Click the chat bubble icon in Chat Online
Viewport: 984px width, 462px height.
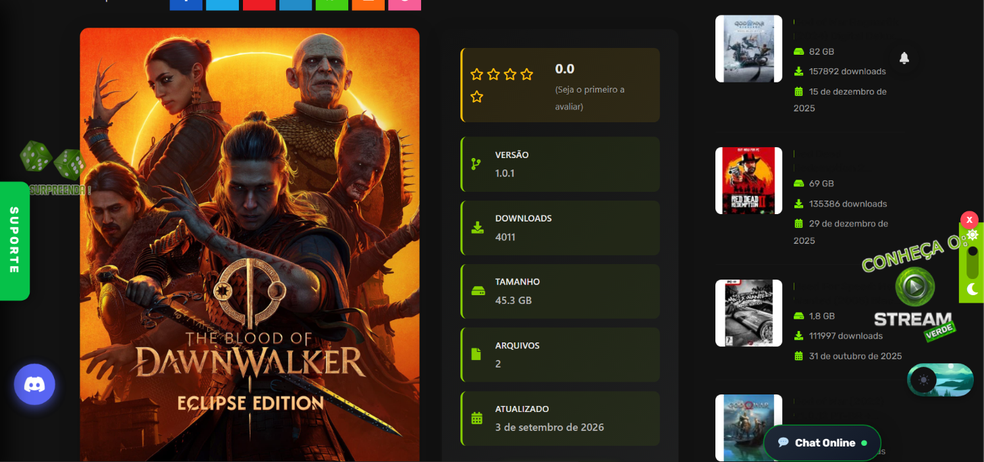click(783, 443)
